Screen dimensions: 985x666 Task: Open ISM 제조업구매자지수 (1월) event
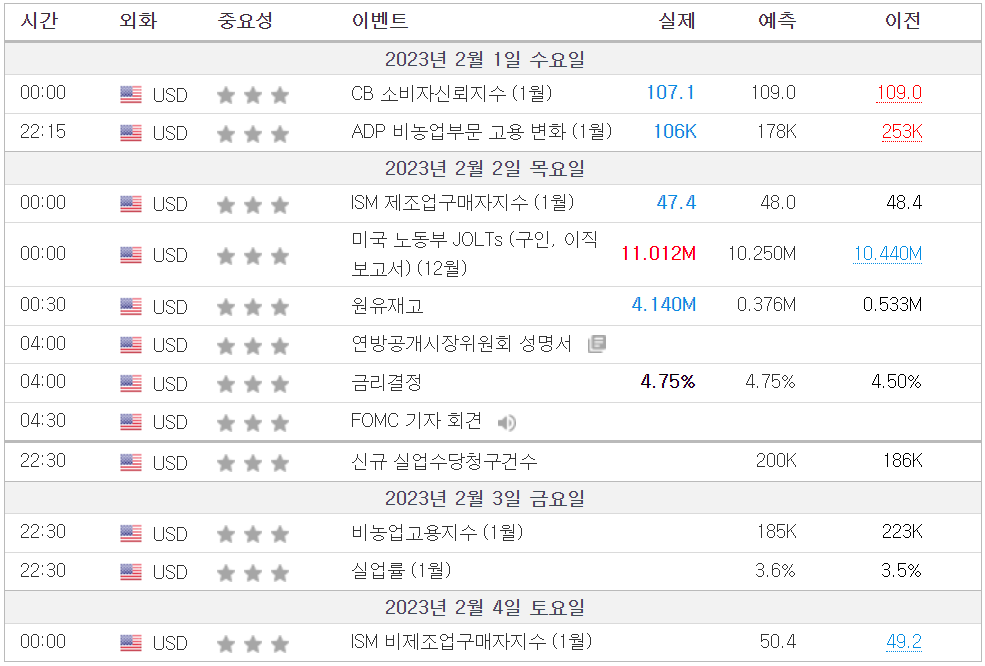462,202
